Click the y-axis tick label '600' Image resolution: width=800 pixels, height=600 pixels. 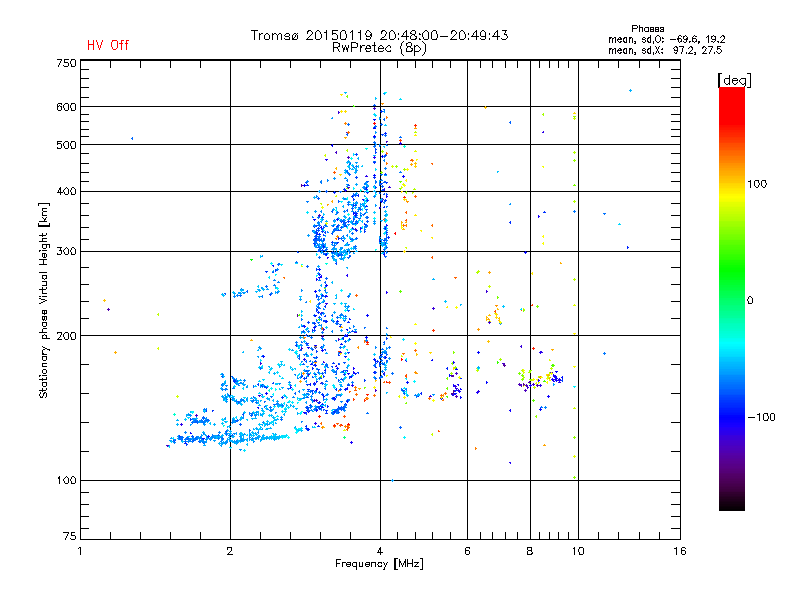66,107
